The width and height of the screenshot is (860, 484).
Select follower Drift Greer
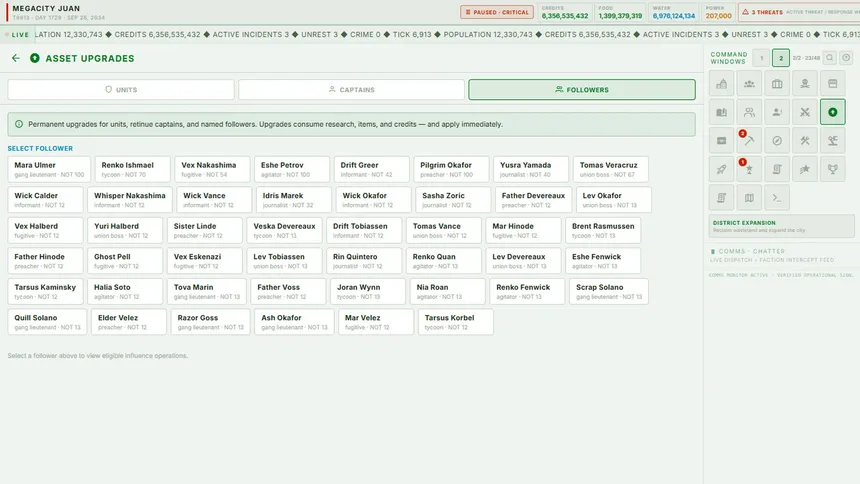coord(371,169)
